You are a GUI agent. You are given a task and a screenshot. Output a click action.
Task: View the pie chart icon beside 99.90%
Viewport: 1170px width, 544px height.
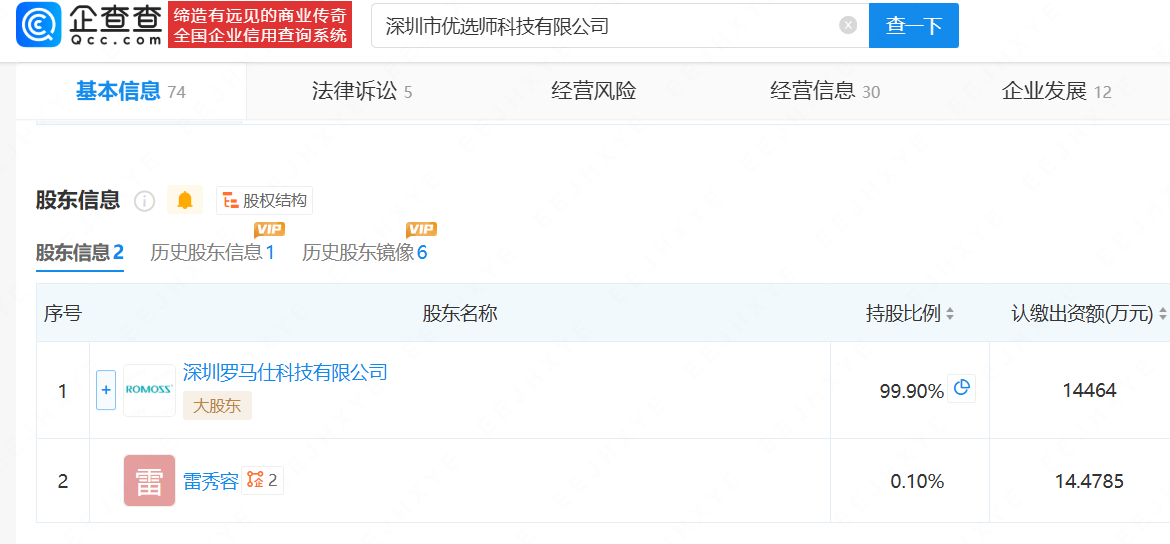click(x=962, y=388)
